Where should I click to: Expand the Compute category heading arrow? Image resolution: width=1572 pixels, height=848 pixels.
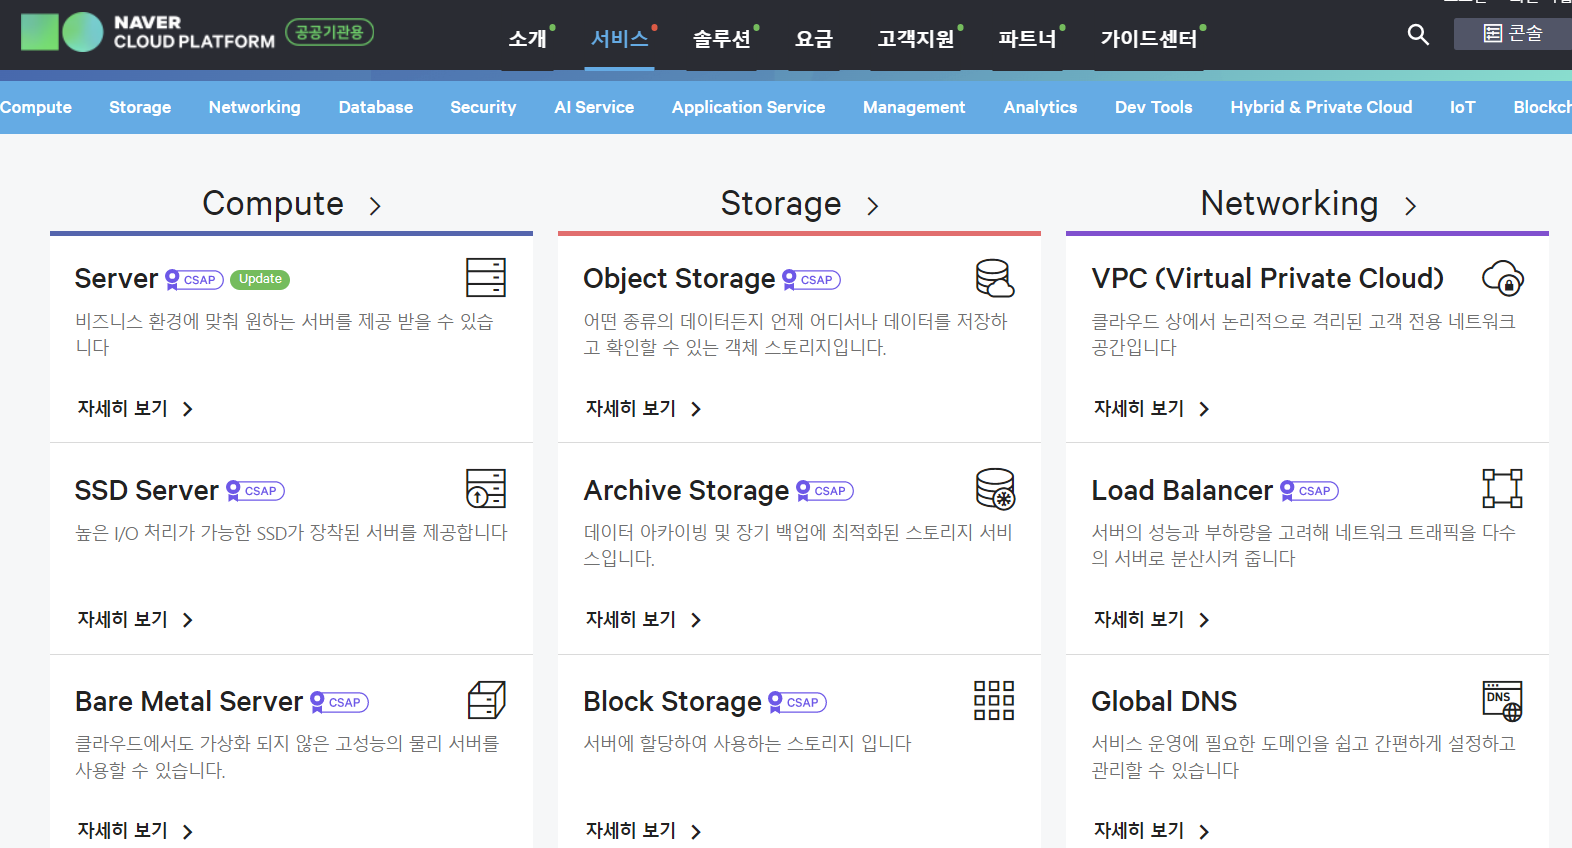click(x=375, y=206)
